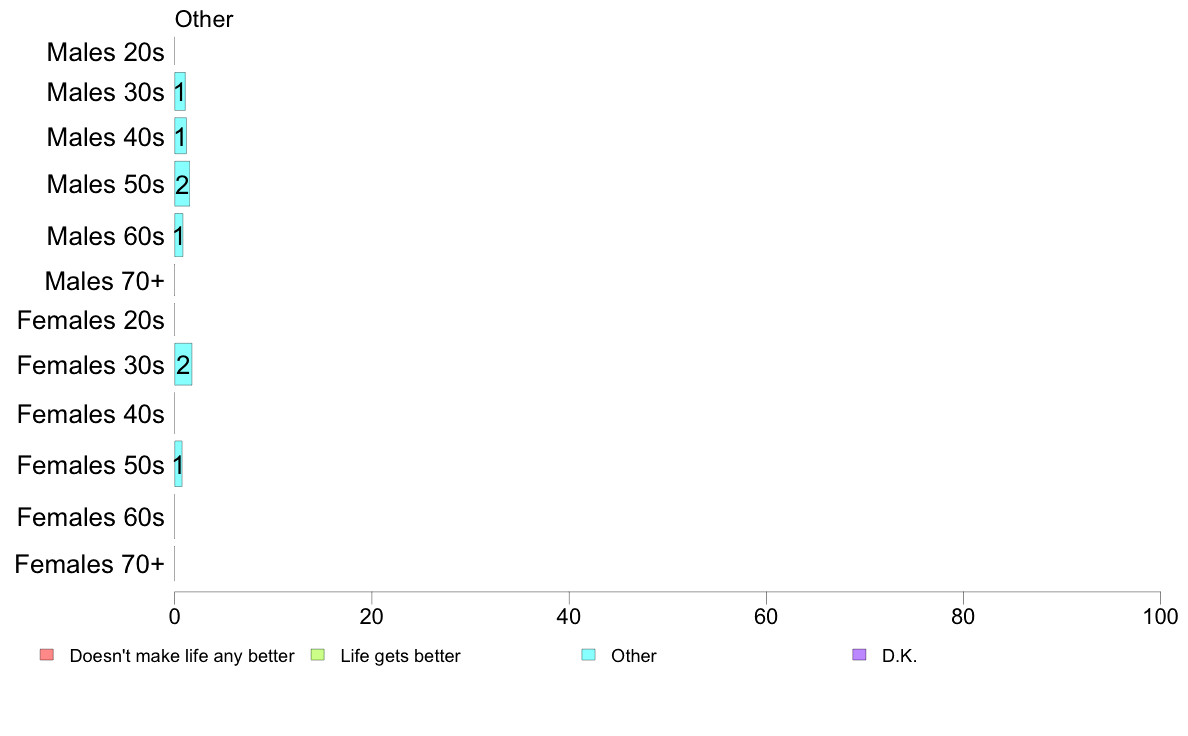This screenshot has height=736, width=1188.
Task: Select the Males 60s bar
Action: pyautogui.click(x=179, y=235)
